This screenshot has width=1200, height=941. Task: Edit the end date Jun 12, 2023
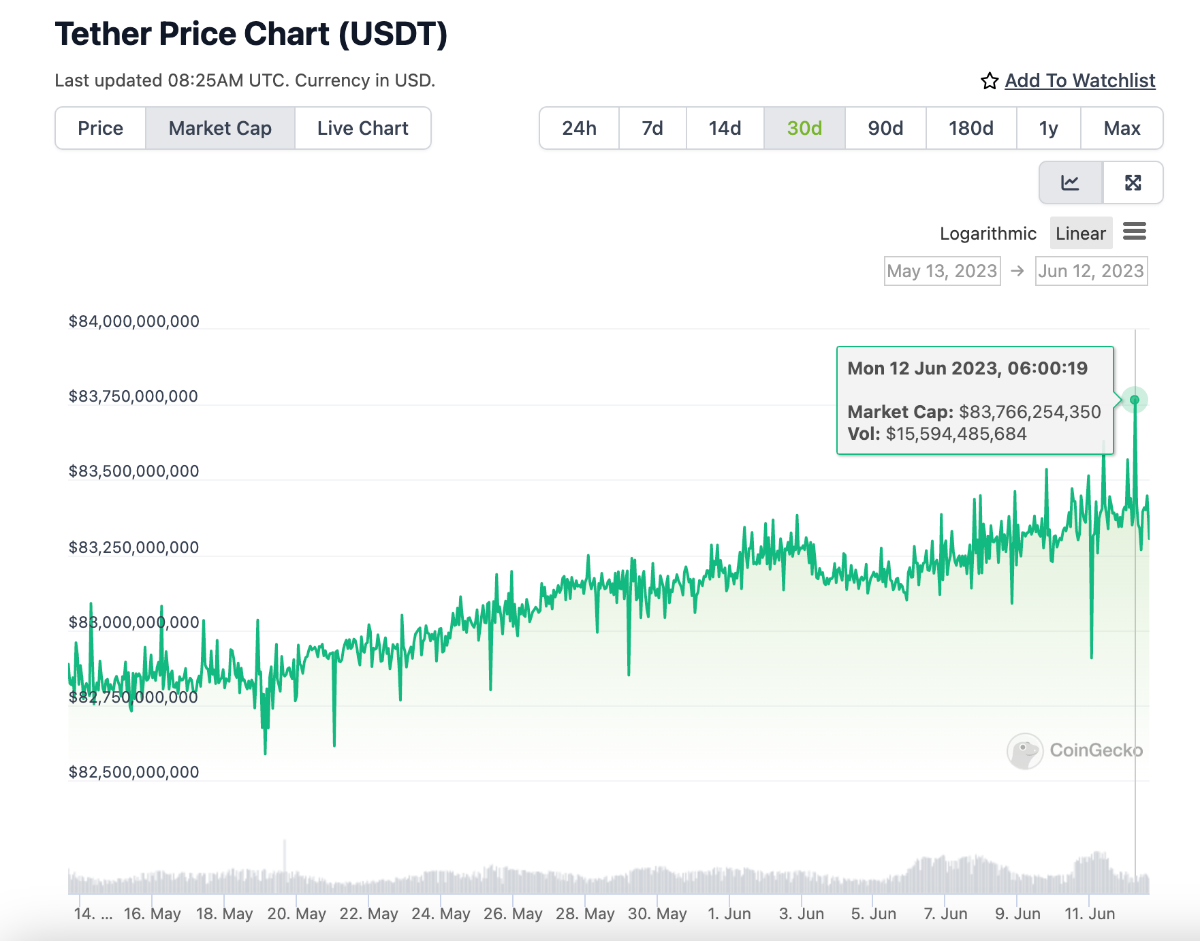pyautogui.click(x=1091, y=271)
